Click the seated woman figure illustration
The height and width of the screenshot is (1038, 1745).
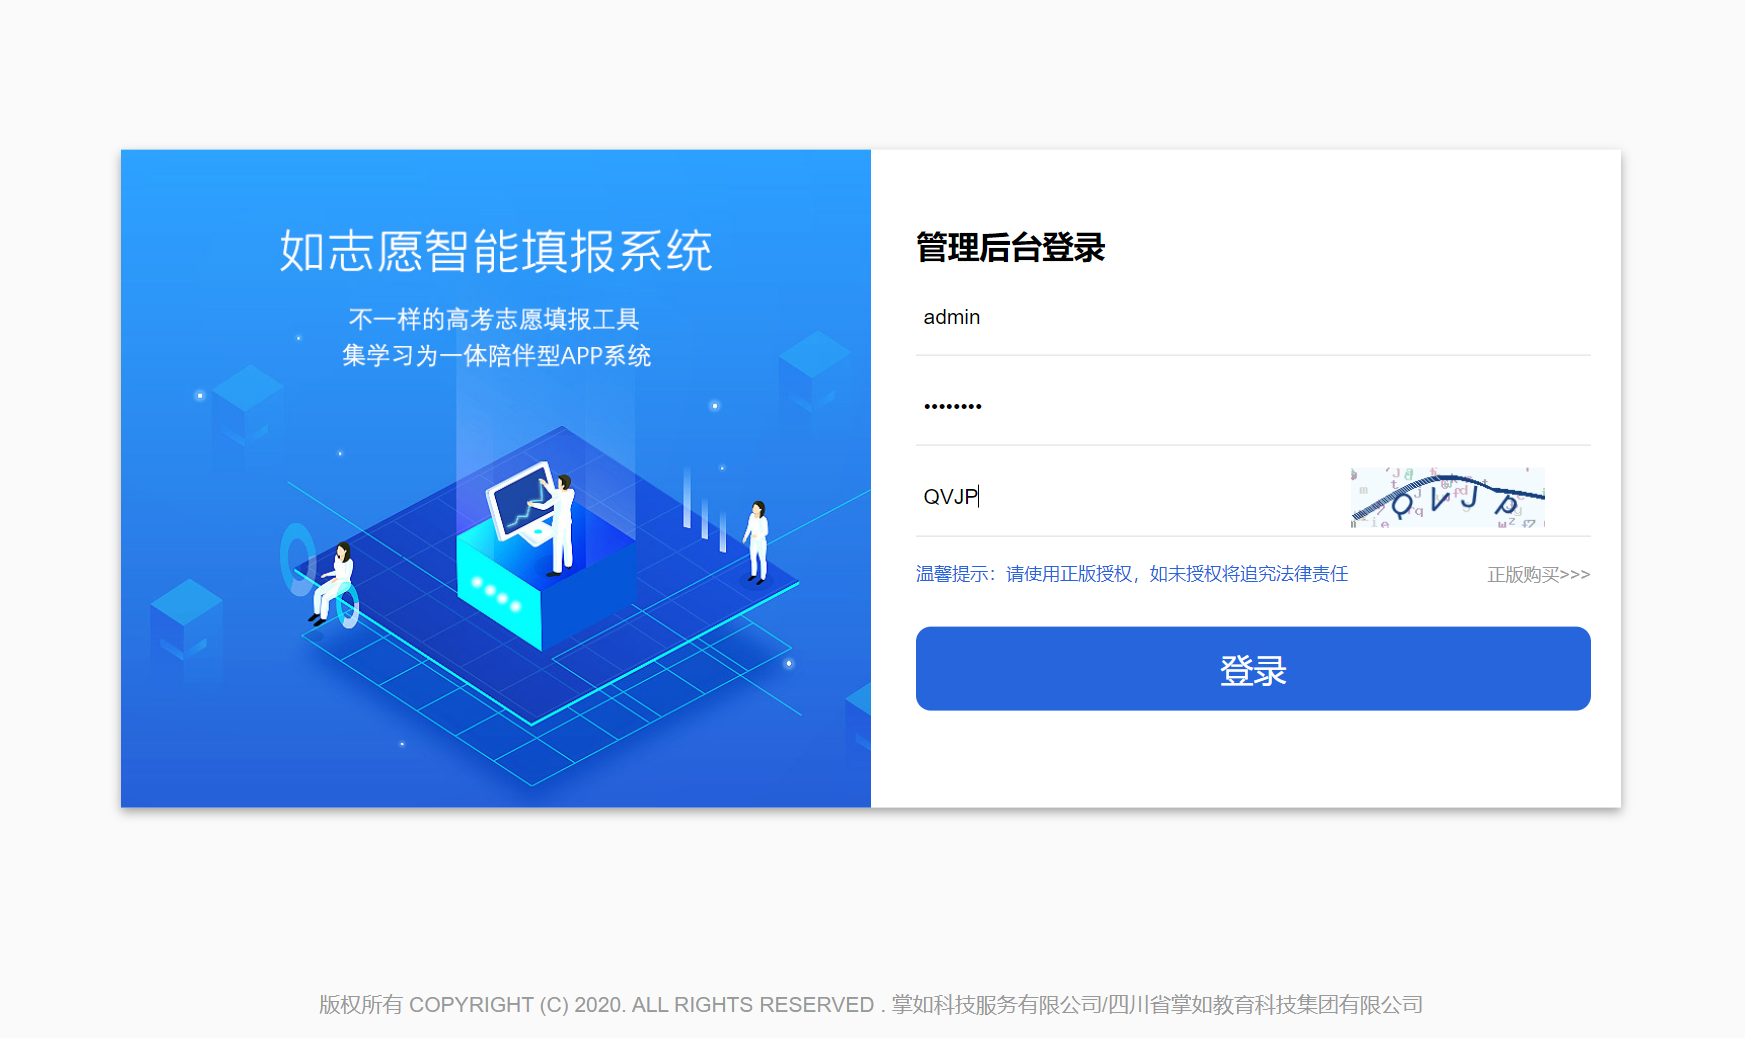point(333,584)
